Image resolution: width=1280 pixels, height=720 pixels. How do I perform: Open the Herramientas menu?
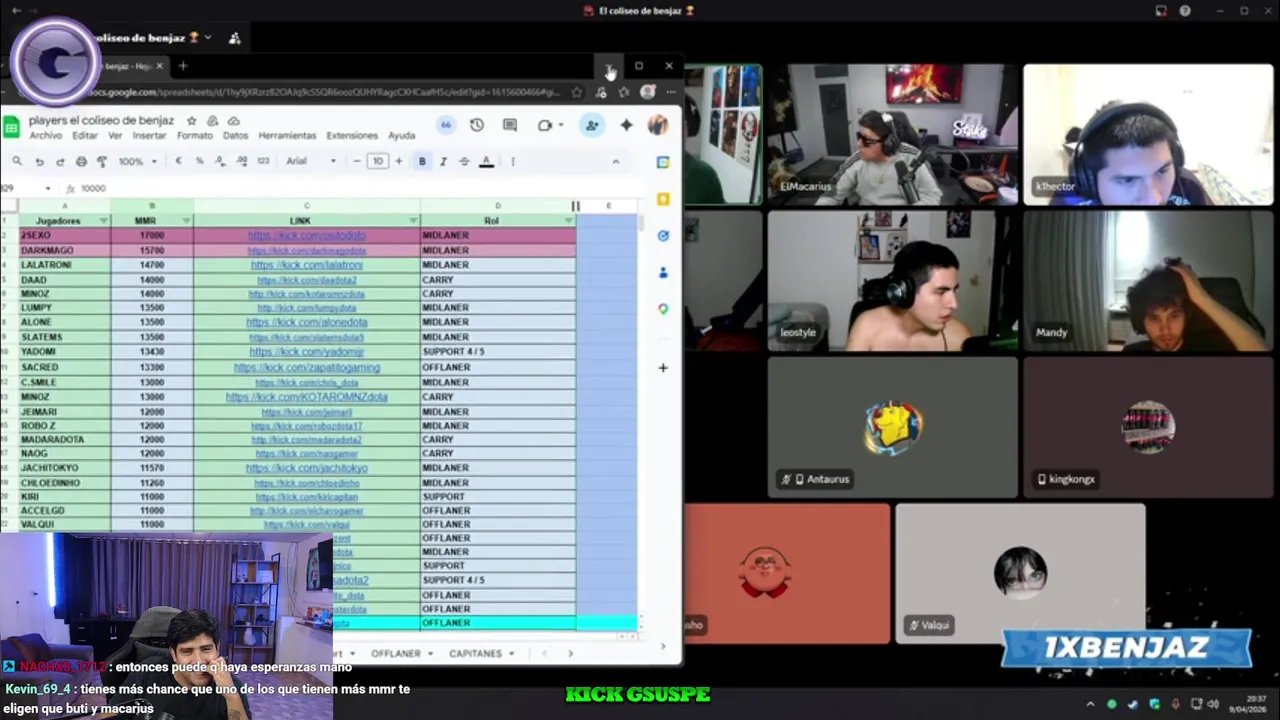287,136
